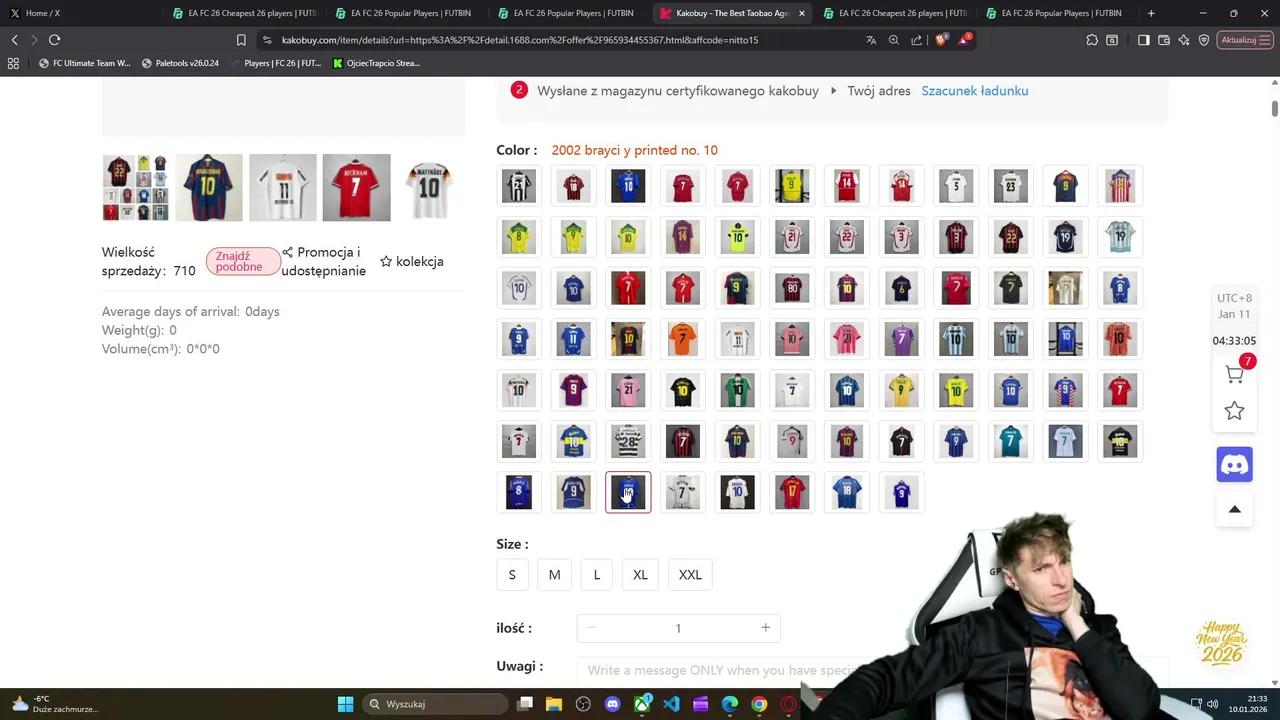Open the taskbar volume icon
Screen dimensions: 1280x720
(x=1212, y=704)
